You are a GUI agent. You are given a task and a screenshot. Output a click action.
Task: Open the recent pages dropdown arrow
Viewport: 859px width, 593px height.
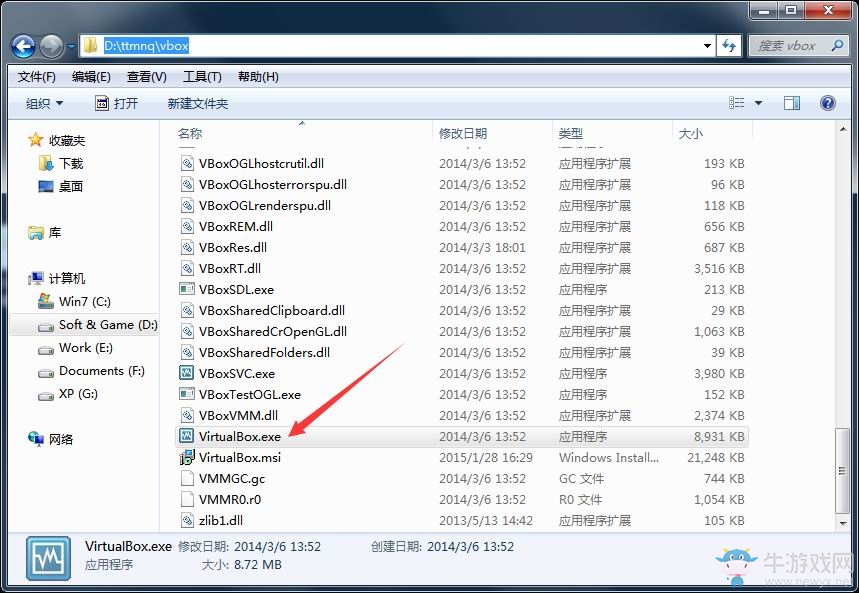point(71,47)
